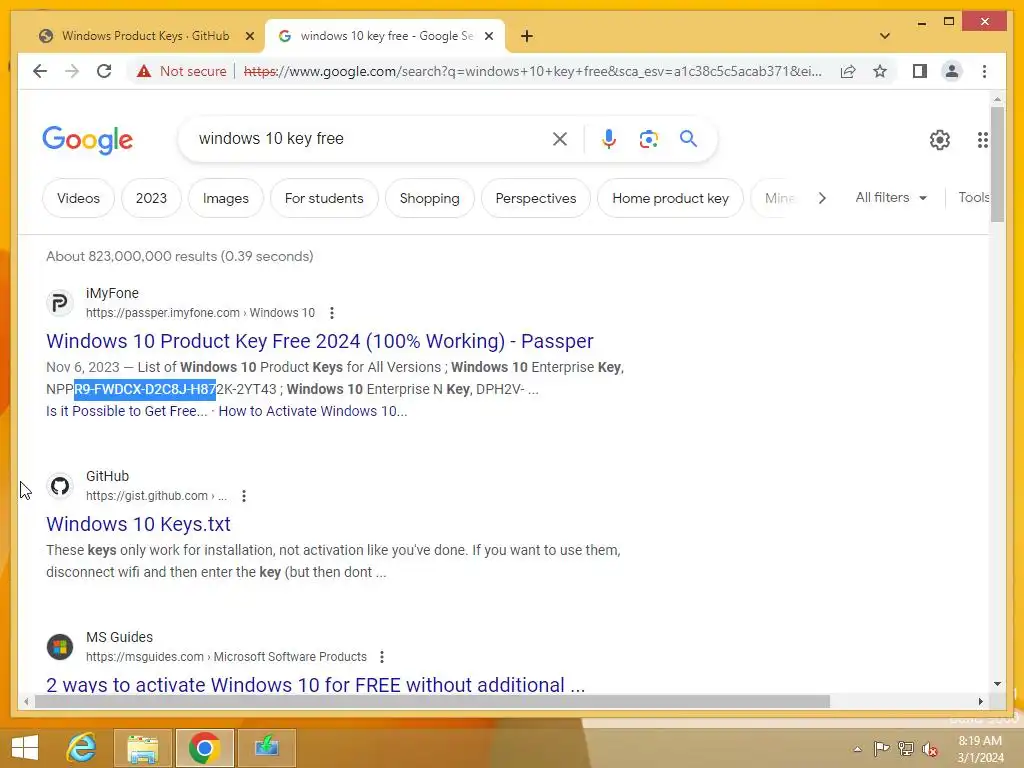This screenshot has height=768, width=1024.
Task: Go back with the browser back arrow
Action: [40, 71]
